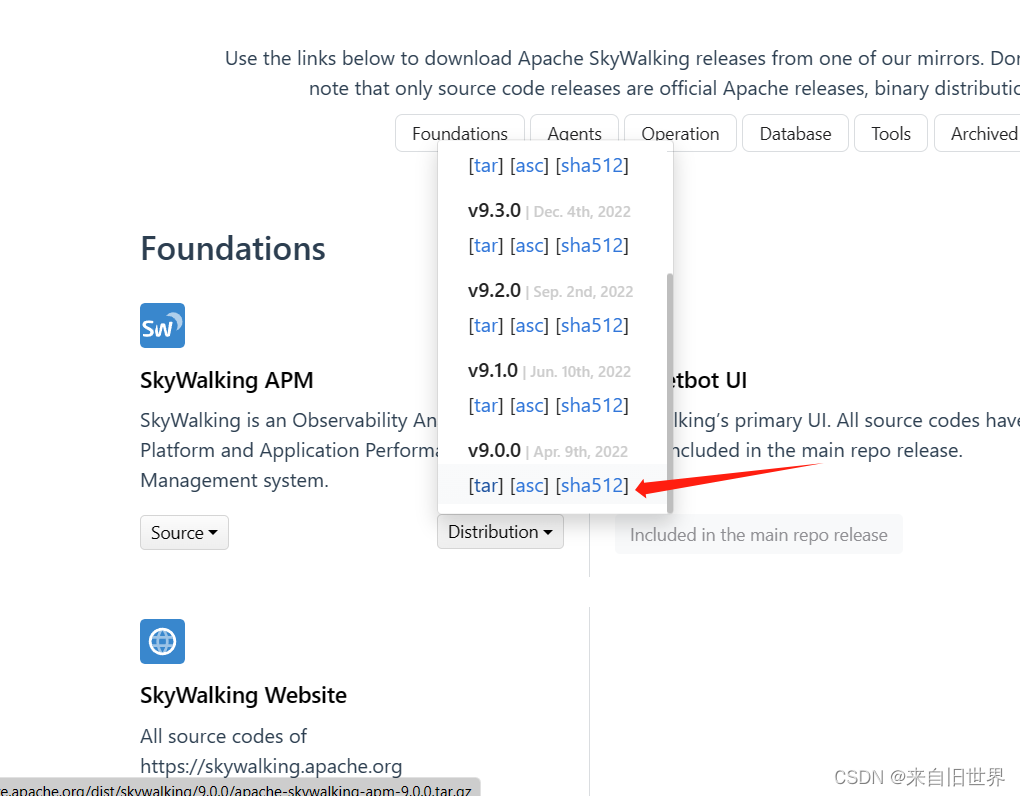Open the v9.0.0 sha512 checksum link
This screenshot has width=1020, height=796.
(x=592, y=485)
